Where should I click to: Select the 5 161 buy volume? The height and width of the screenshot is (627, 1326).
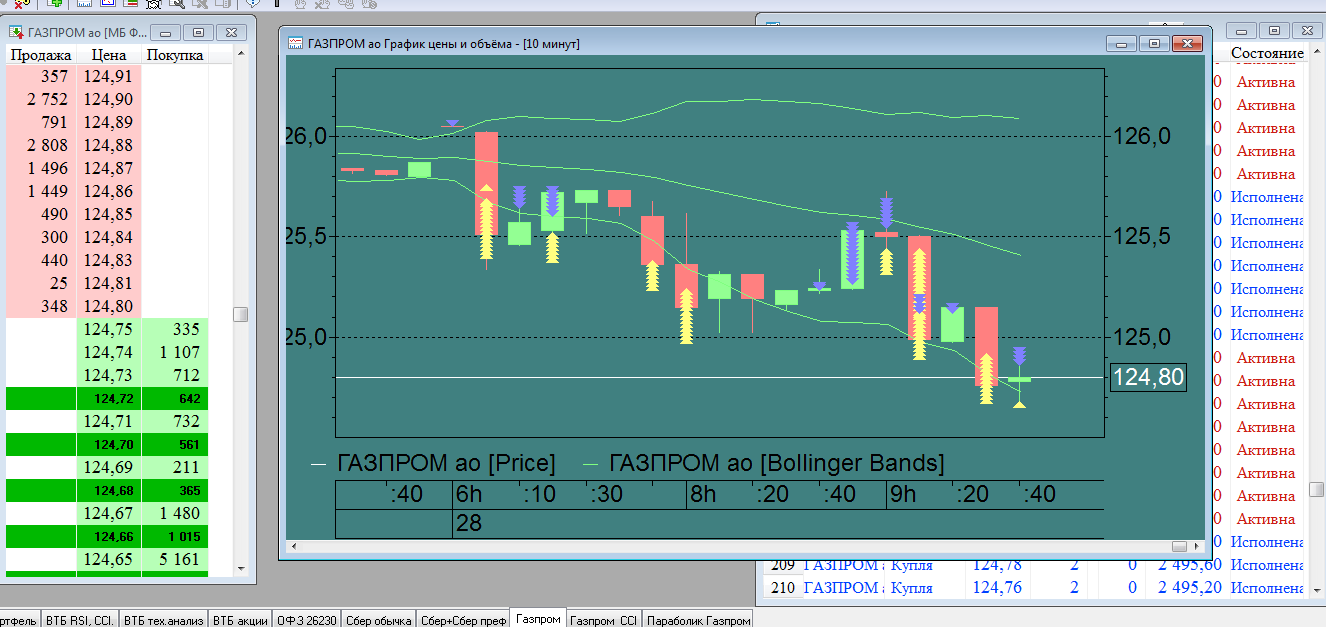pos(175,559)
